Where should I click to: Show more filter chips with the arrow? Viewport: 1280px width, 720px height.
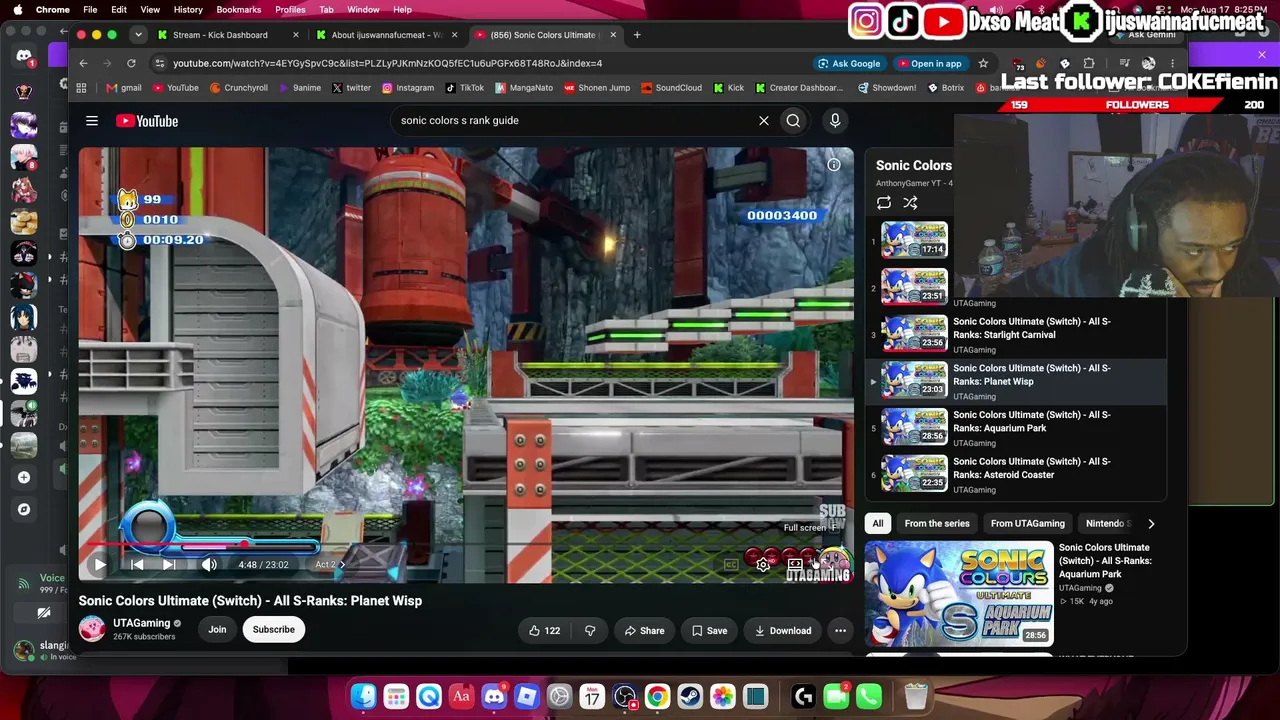[x=1151, y=524]
